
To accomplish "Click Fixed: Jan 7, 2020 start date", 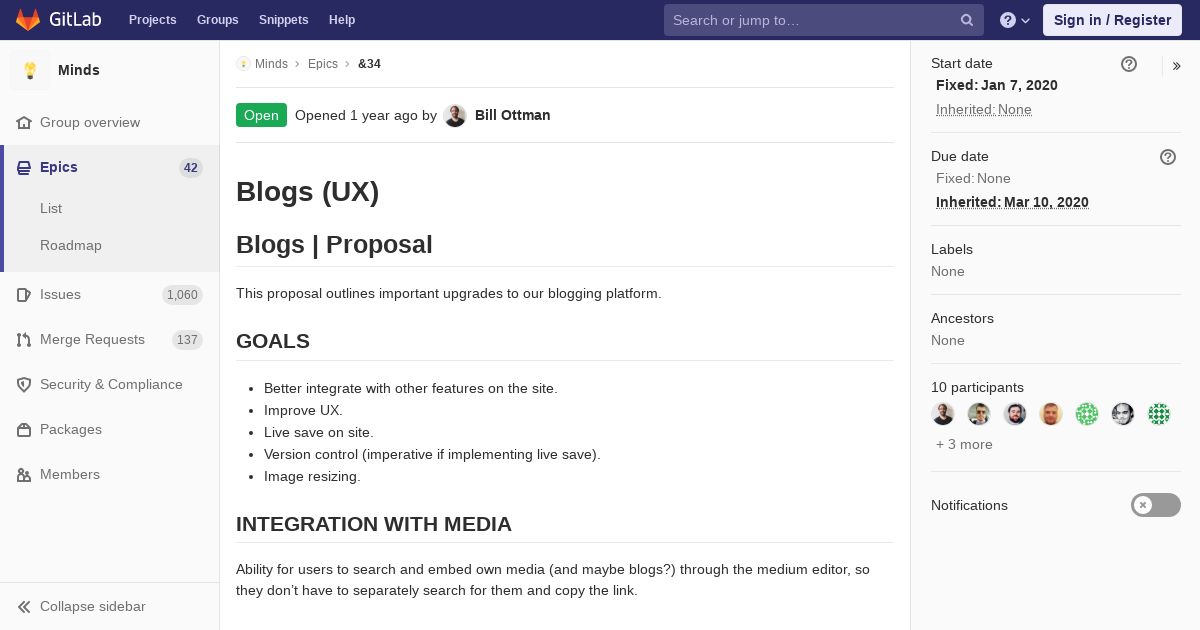I will (997, 85).
